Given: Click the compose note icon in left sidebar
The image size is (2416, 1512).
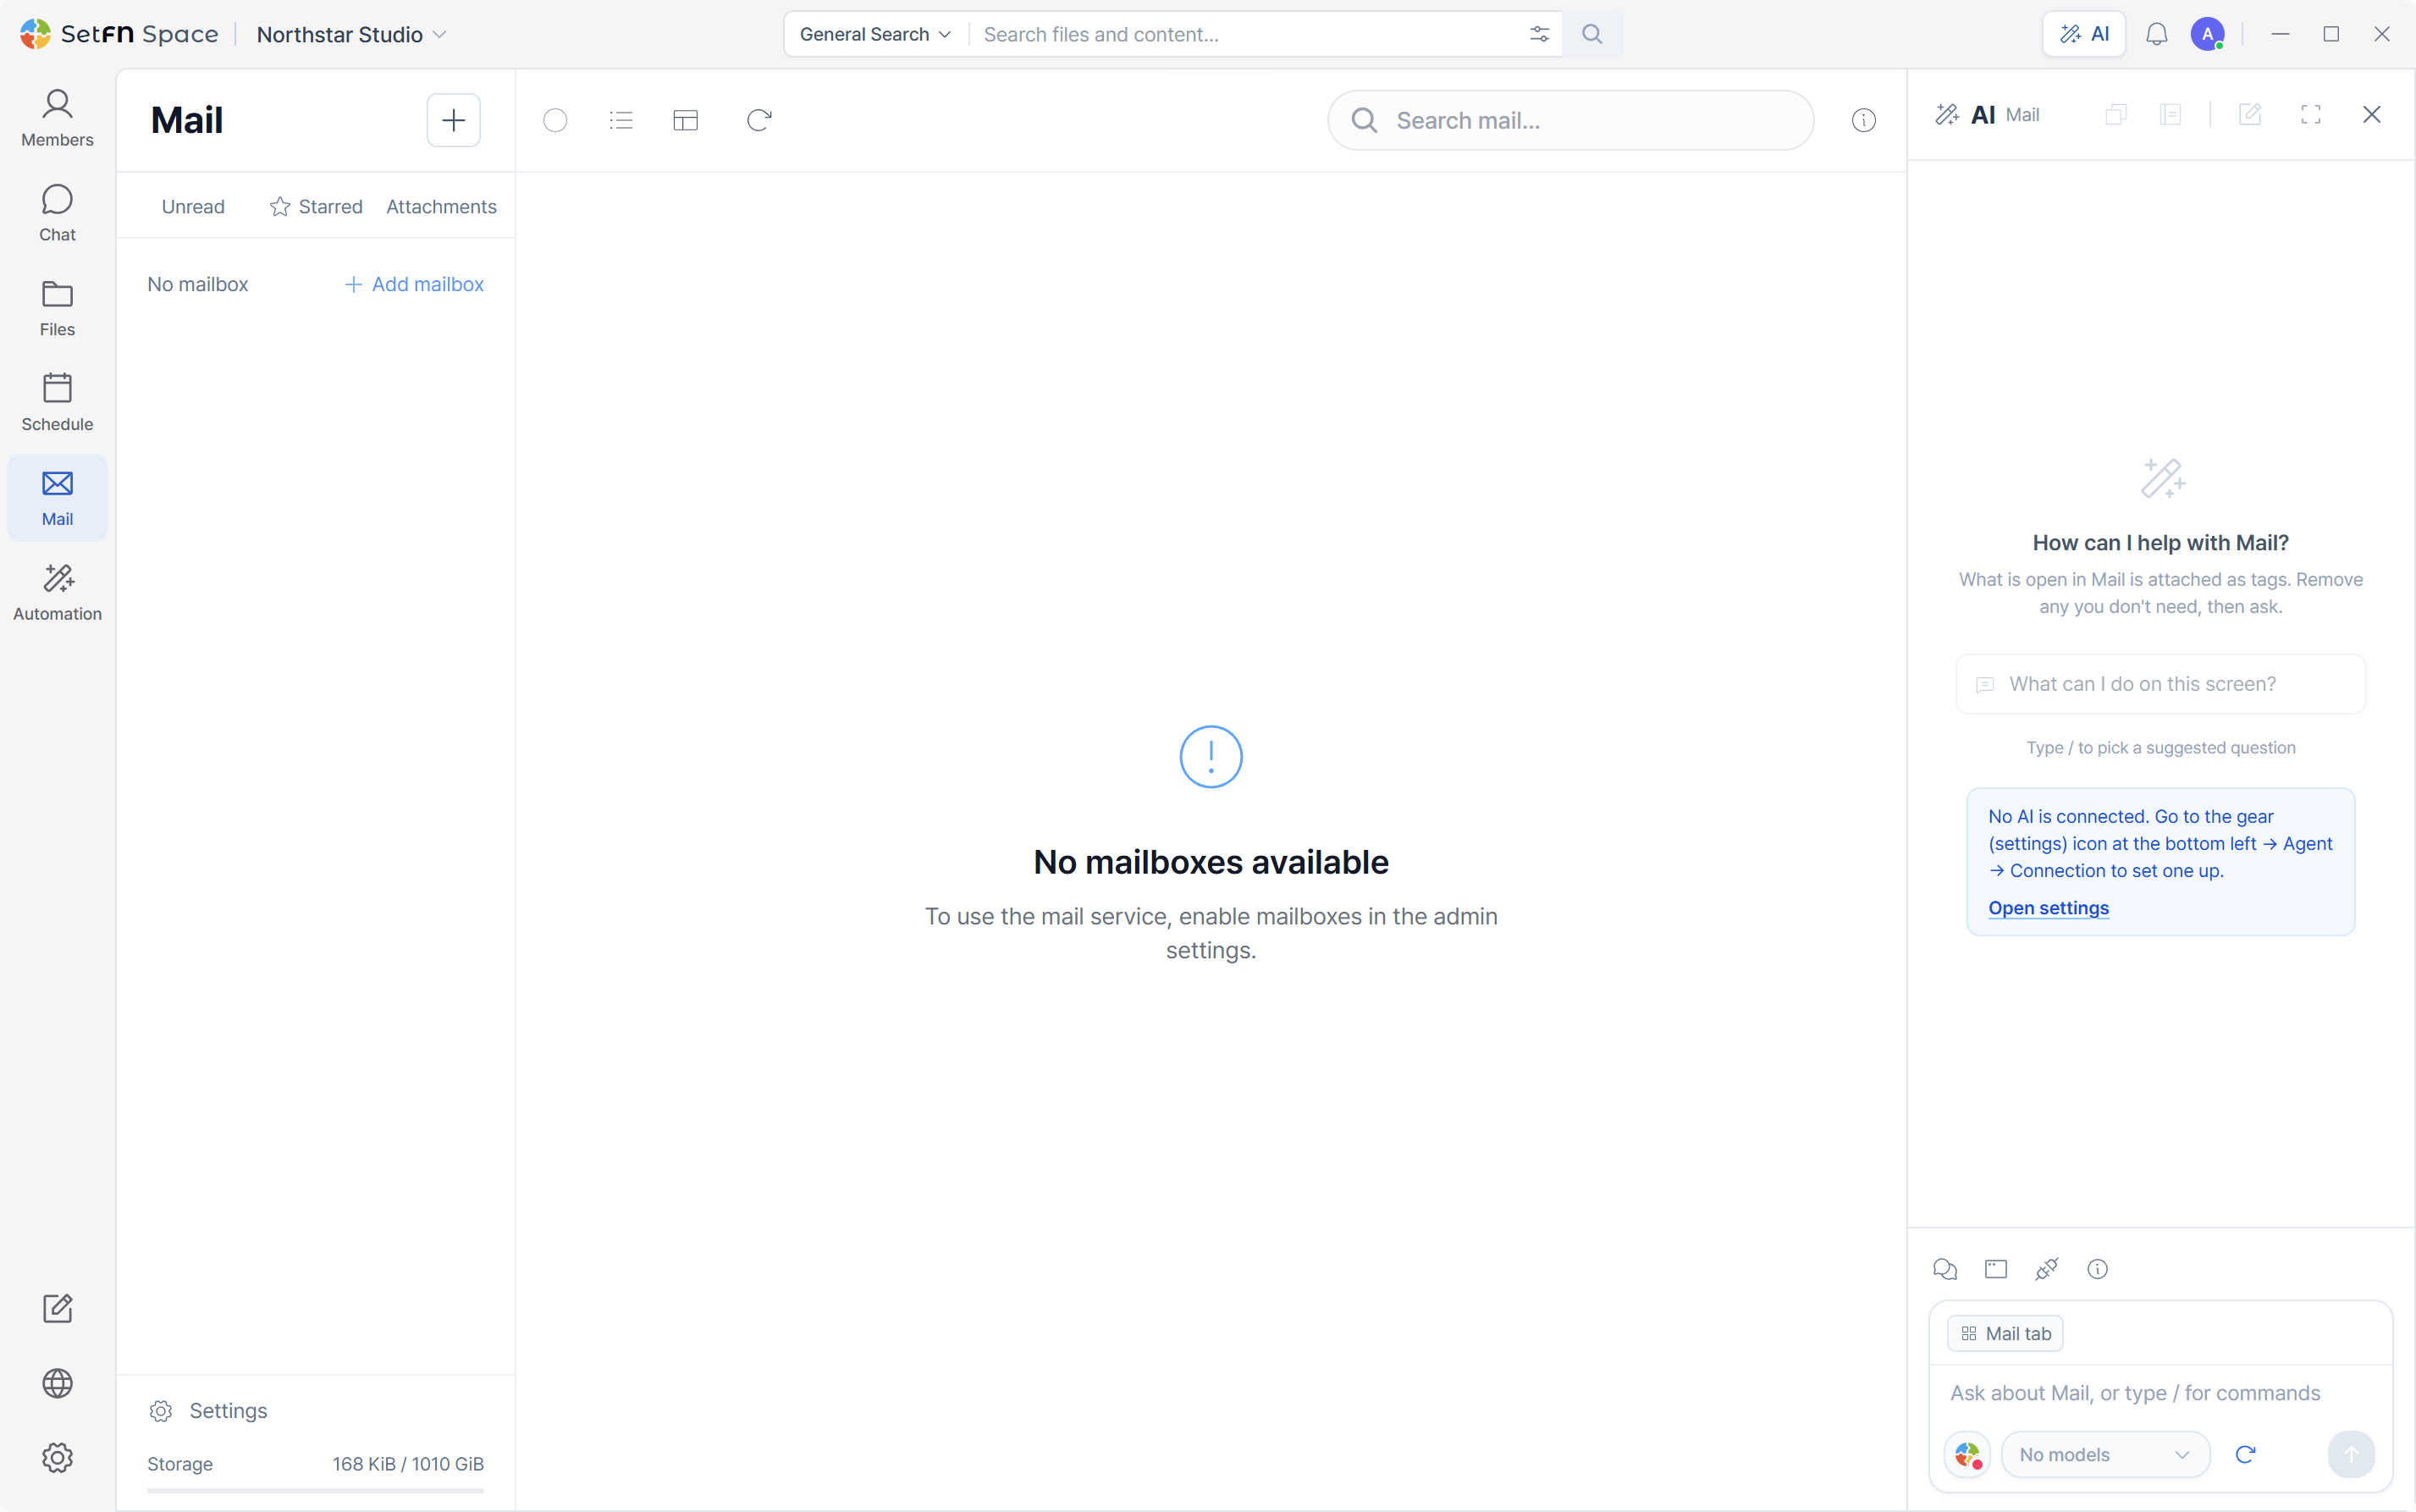Looking at the screenshot, I should 57,1308.
